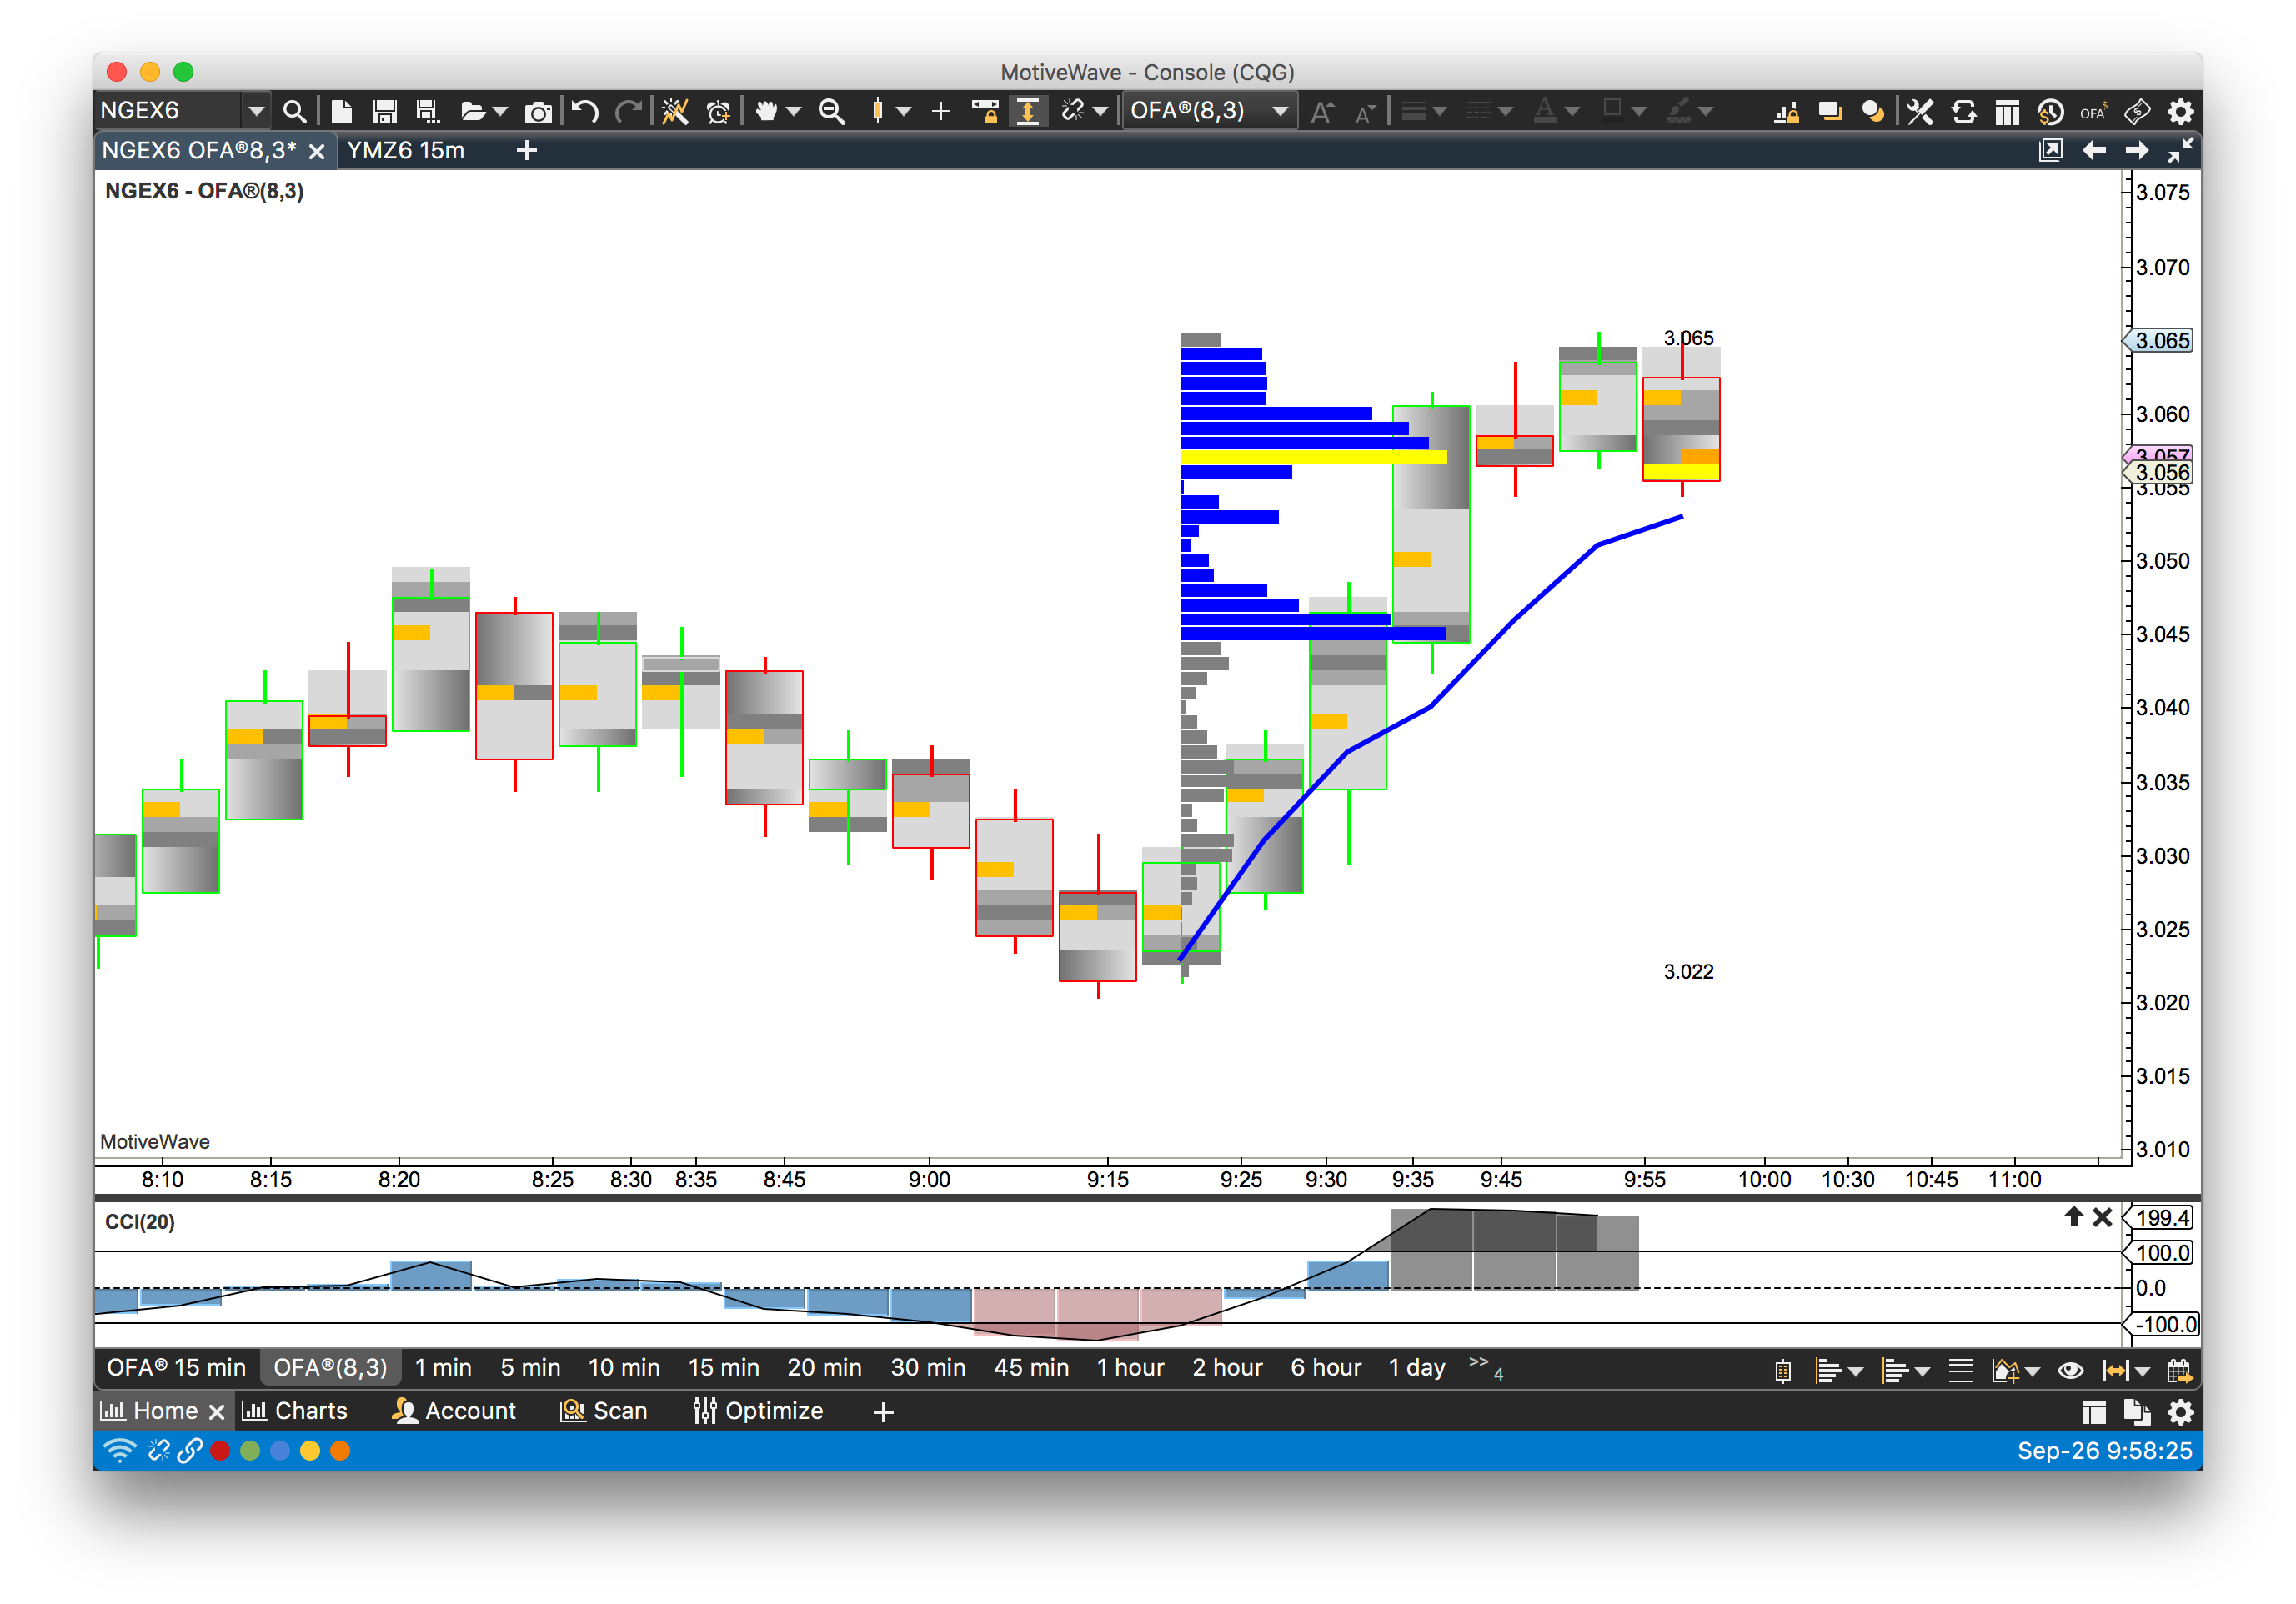Open the dollar clock history icon
The width and height of the screenshot is (2296, 1604).
click(x=2050, y=111)
